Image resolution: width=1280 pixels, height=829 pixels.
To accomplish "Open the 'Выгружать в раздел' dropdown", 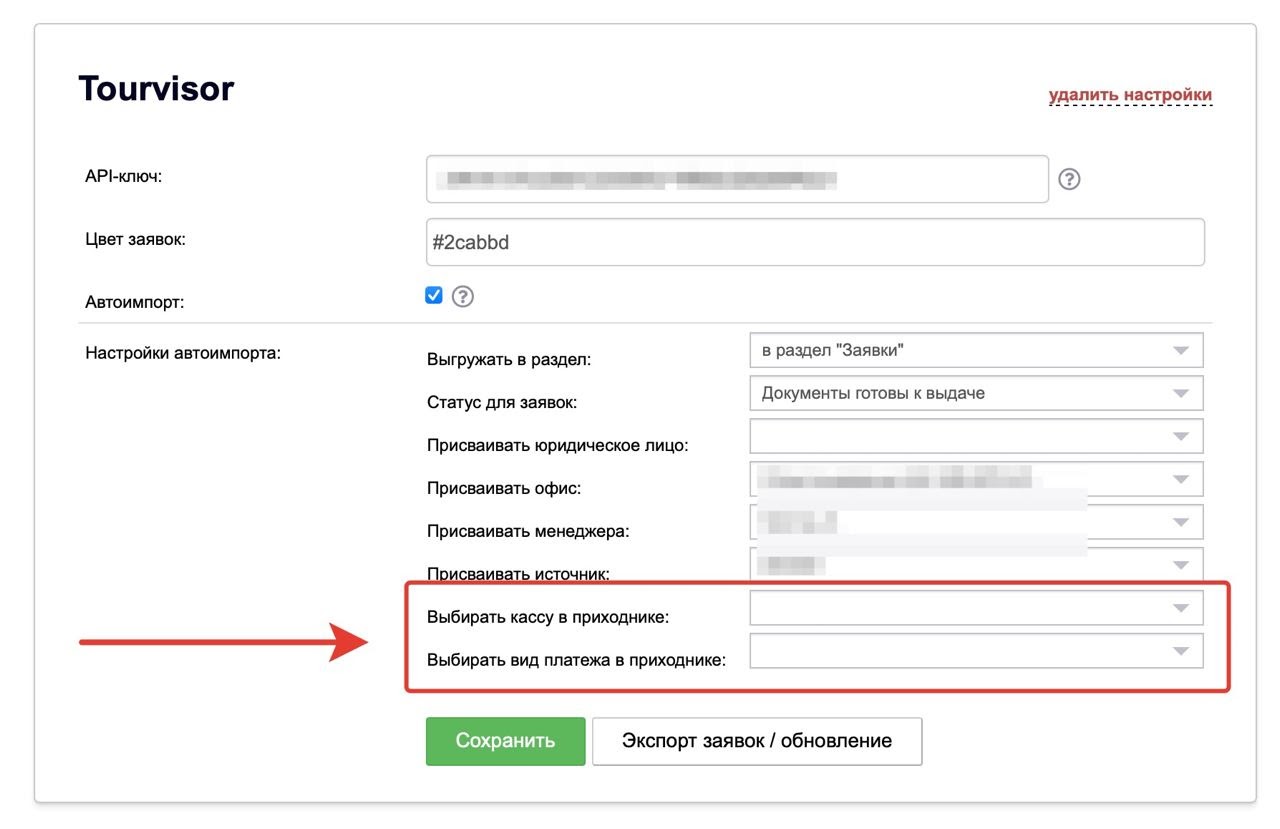I will (x=975, y=351).
